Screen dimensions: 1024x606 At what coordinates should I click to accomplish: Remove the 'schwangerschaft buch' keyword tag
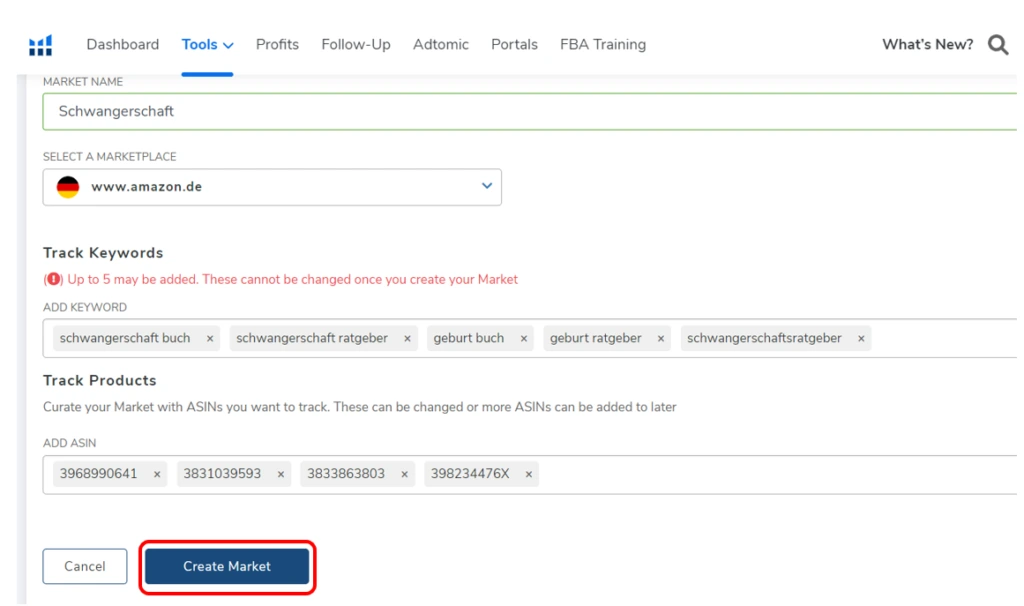coord(210,339)
